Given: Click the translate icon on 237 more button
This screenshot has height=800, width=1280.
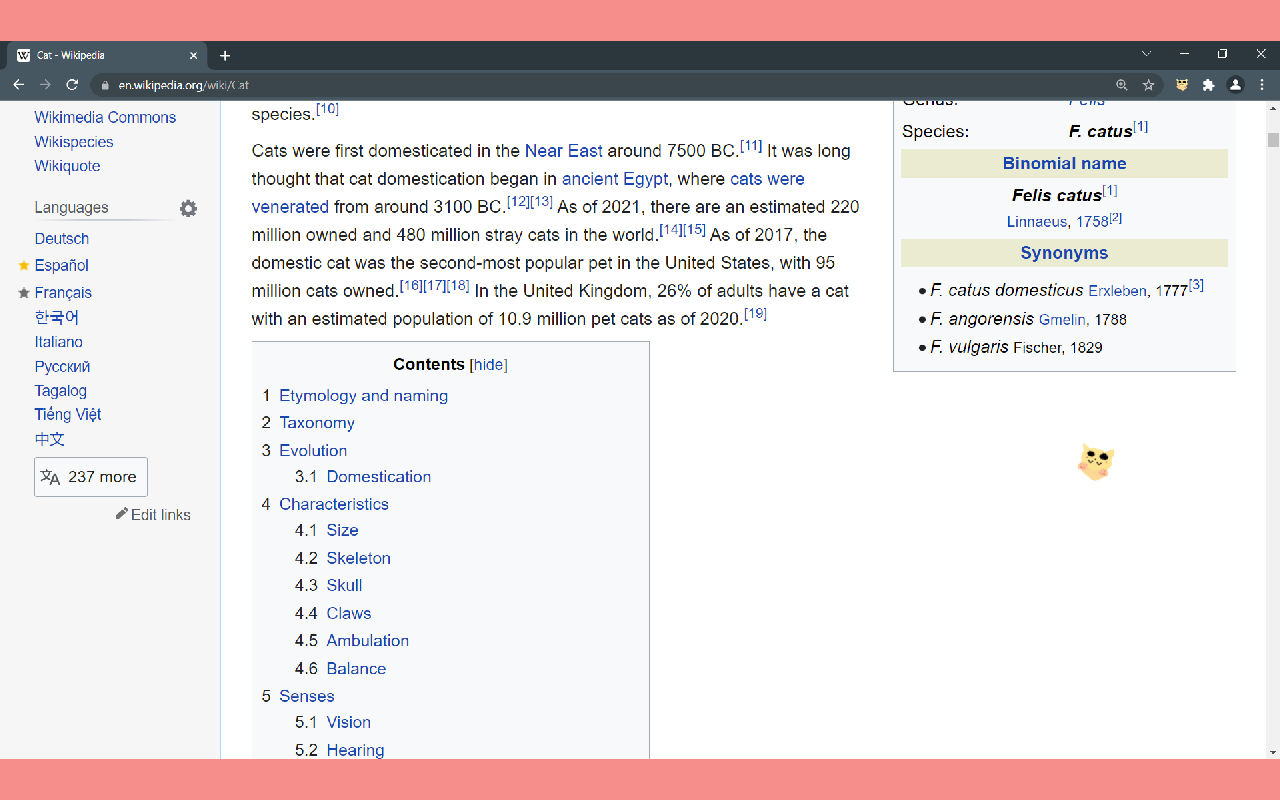Looking at the screenshot, I should tap(50, 477).
